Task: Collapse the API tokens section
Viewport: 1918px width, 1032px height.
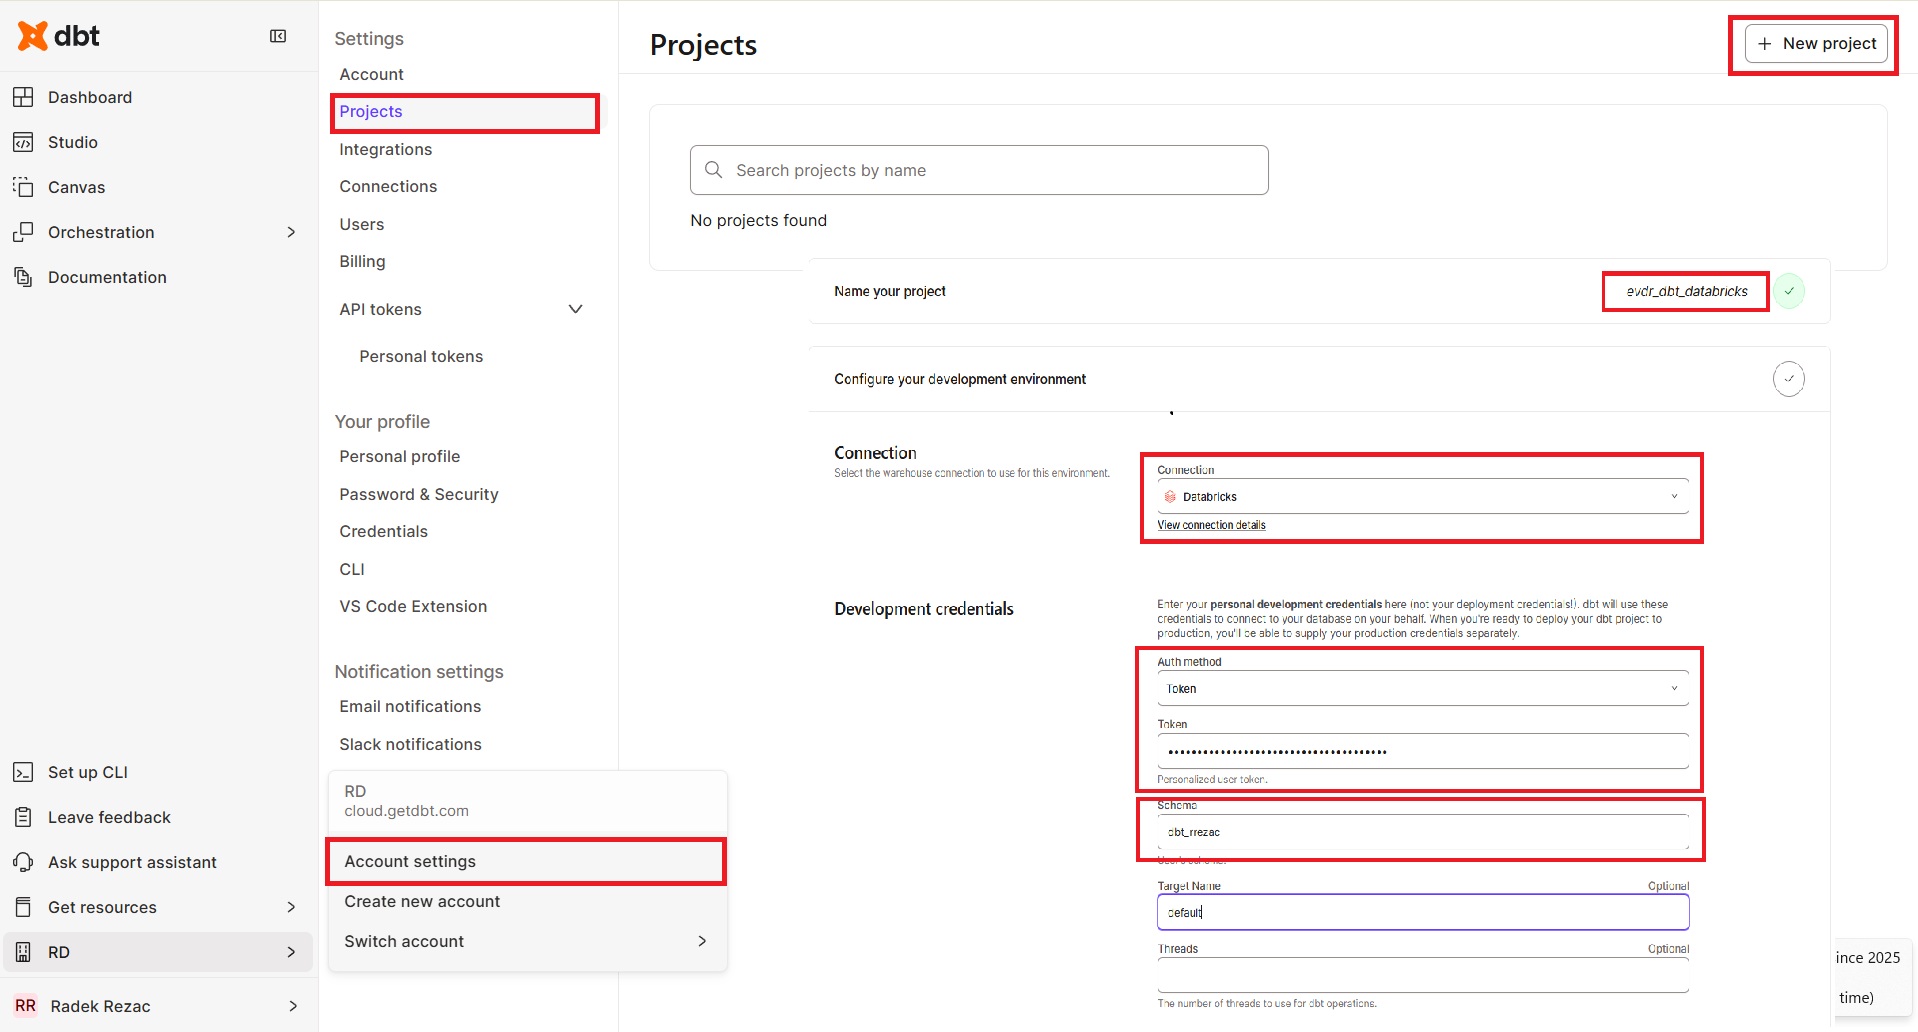Action: tap(575, 309)
